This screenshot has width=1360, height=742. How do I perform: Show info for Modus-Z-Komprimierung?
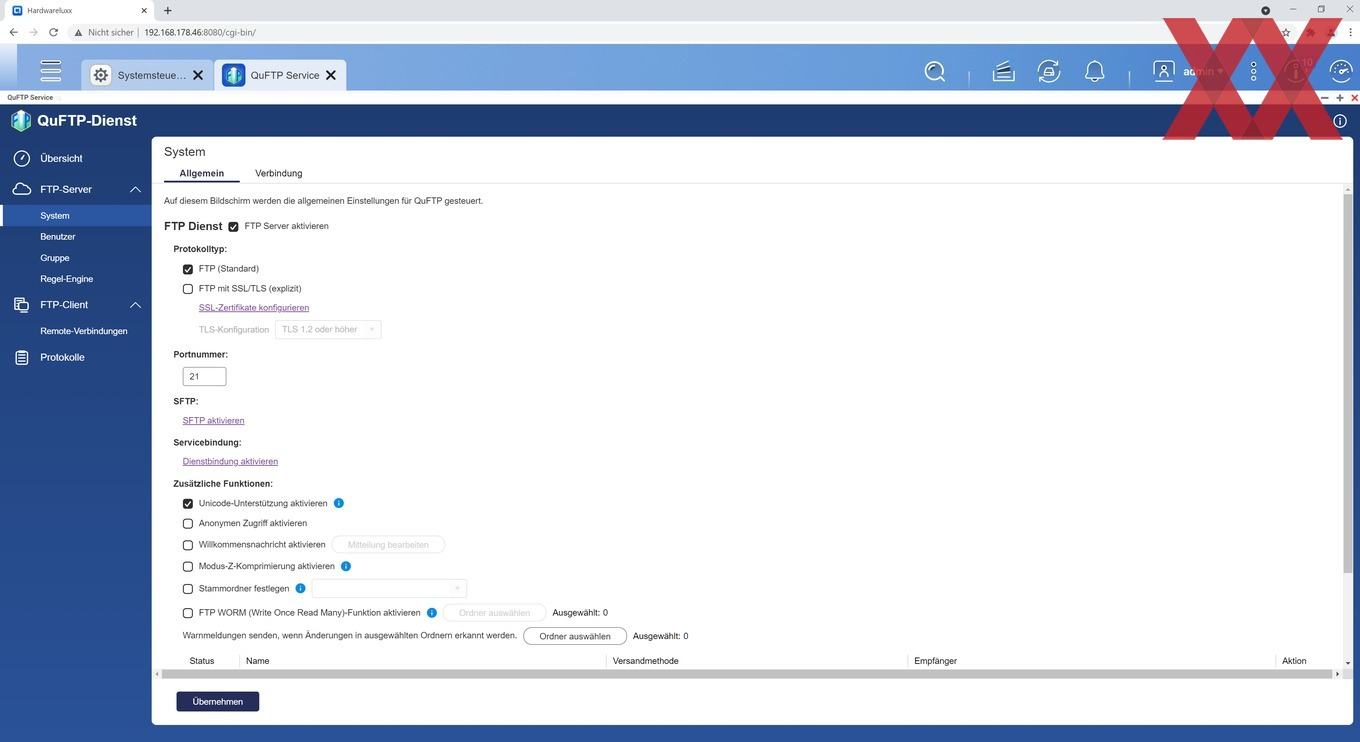pyautogui.click(x=346, y=566)
